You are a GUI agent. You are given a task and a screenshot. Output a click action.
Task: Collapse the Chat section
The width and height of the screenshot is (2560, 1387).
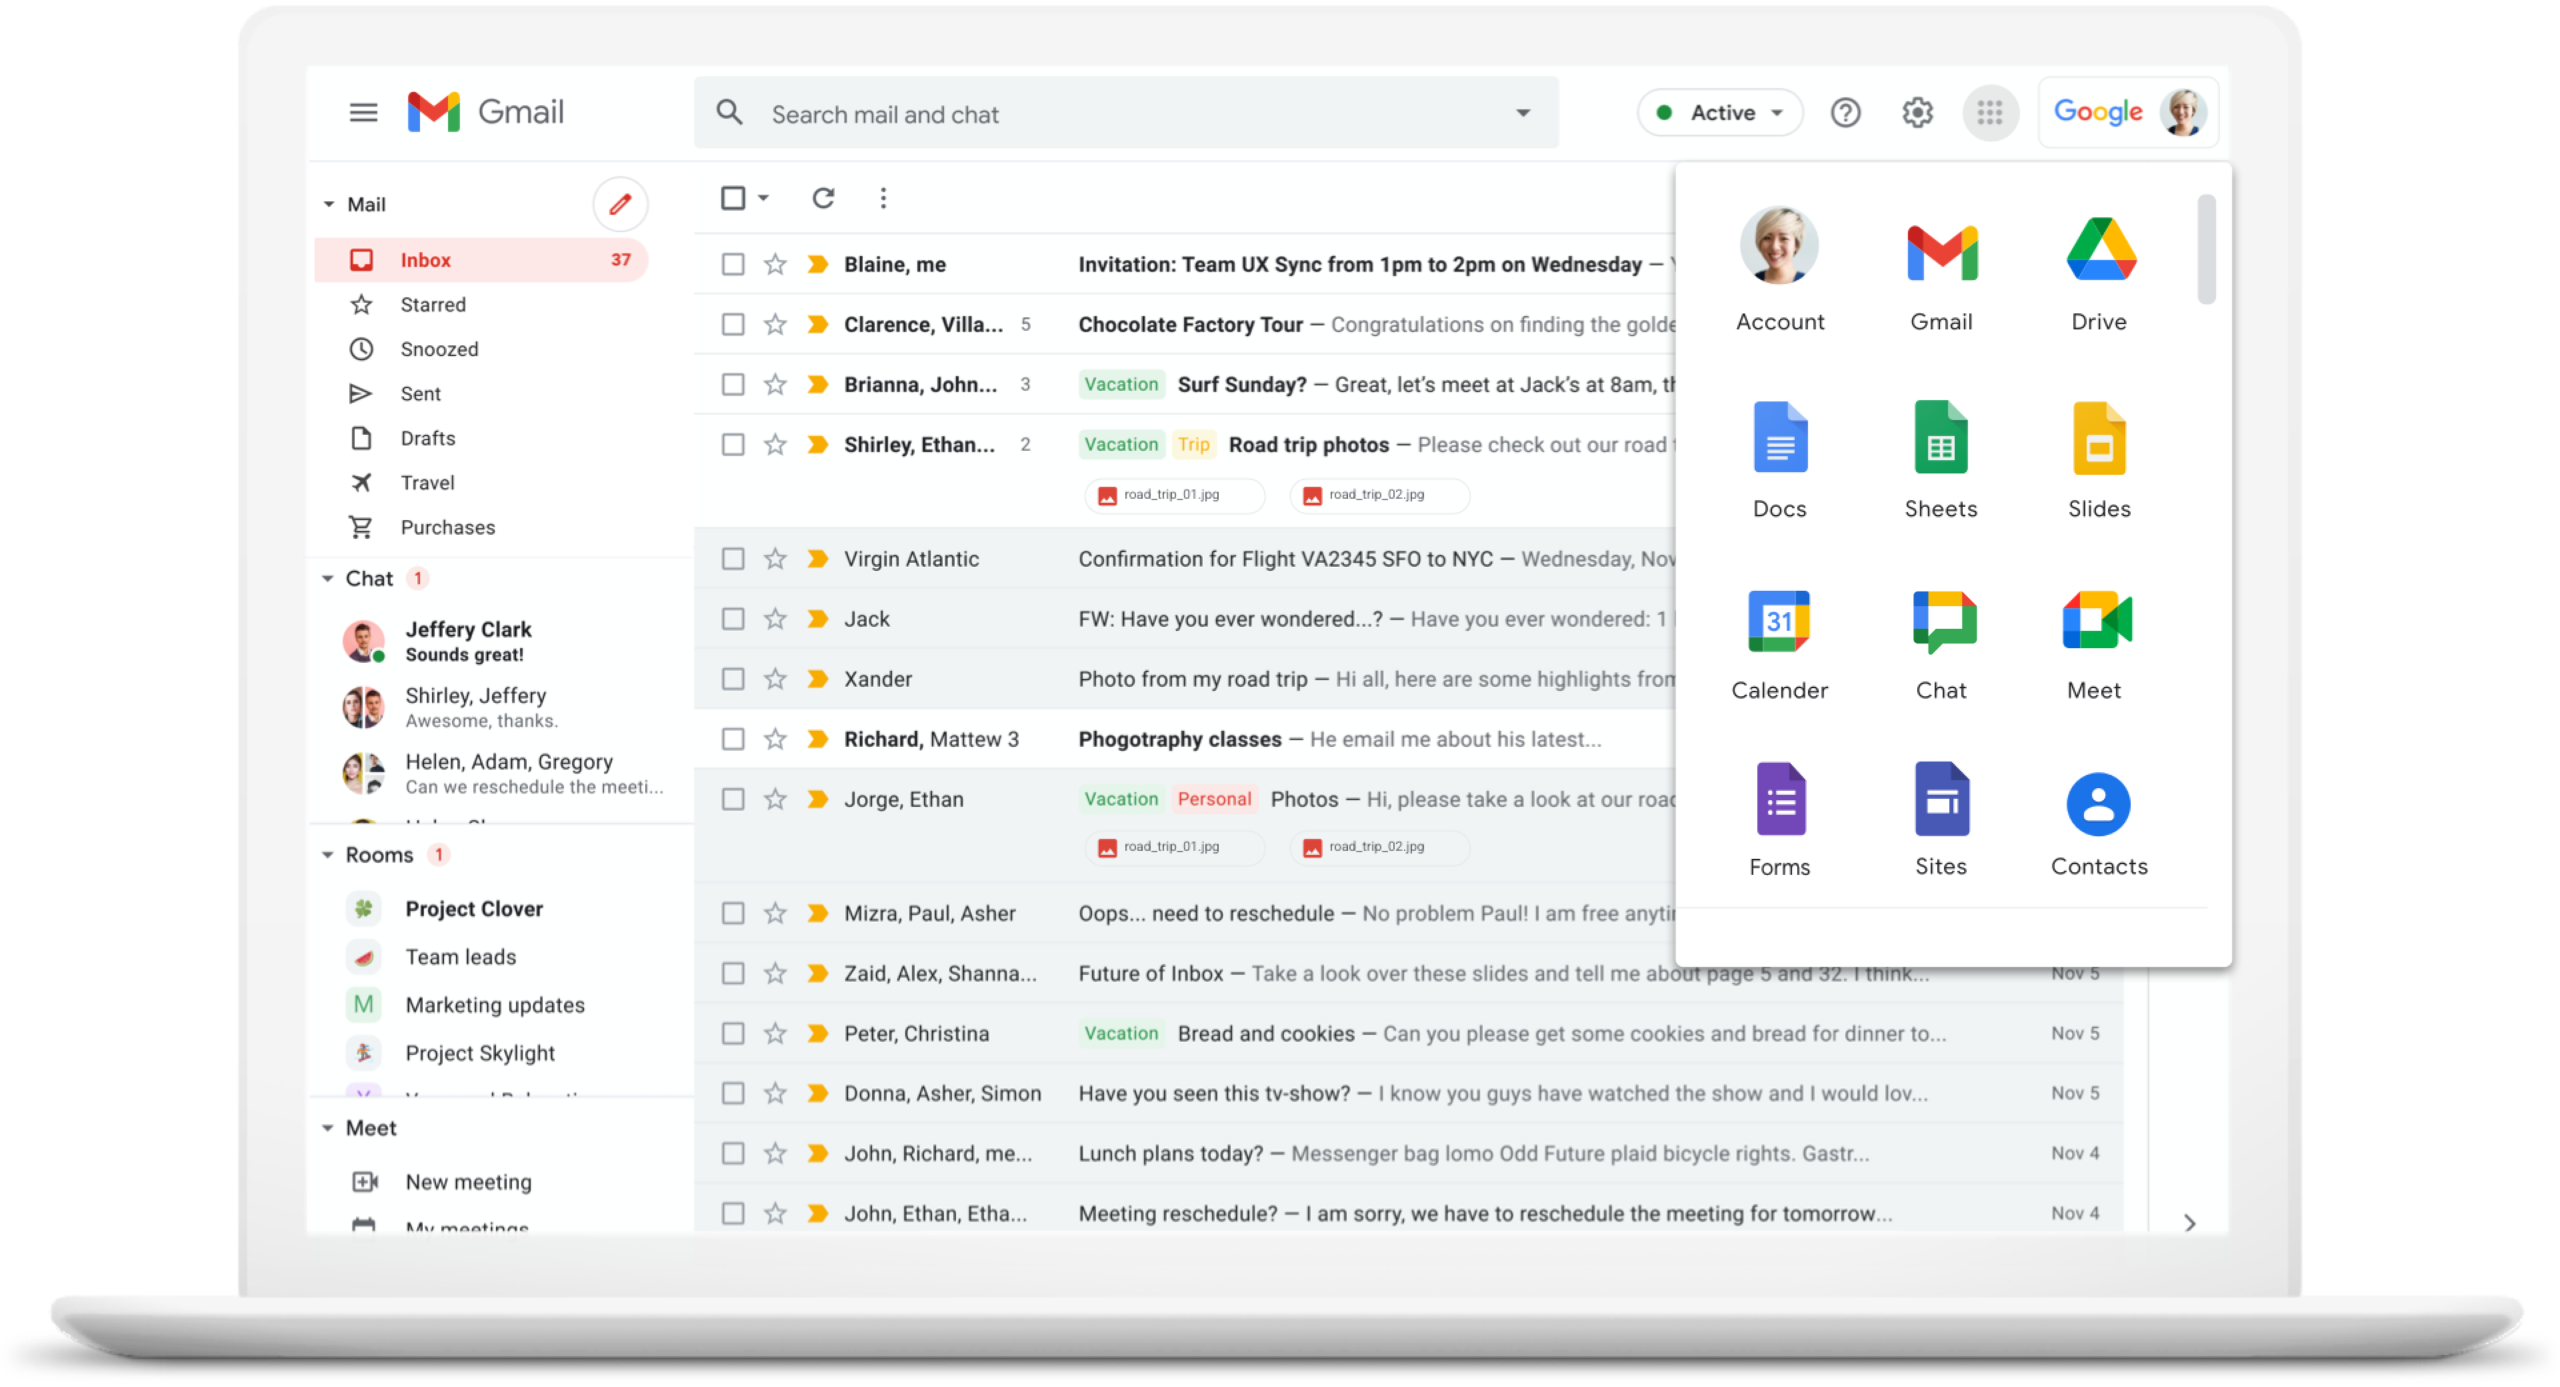pyautogui.click(x=327, y=579)
